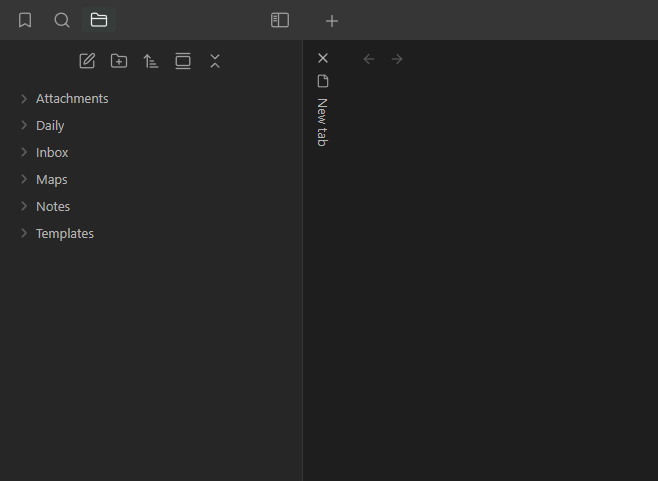Image resolution: width=658 pixels, height=481 pixels.
Task: Select the Maps folder name
Action: pos(52,180)
